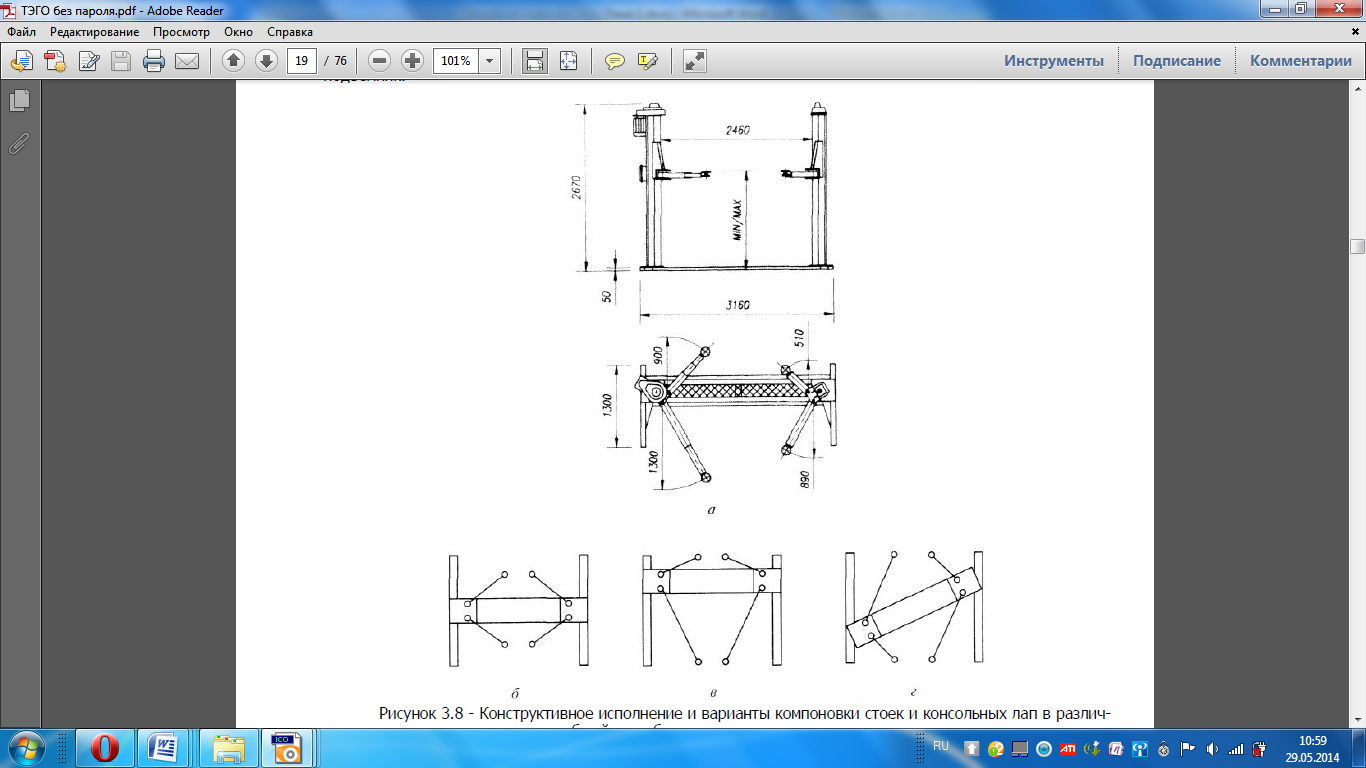Open the Action Center flag icon
1366x768 pixels.
click(1188, 748)
